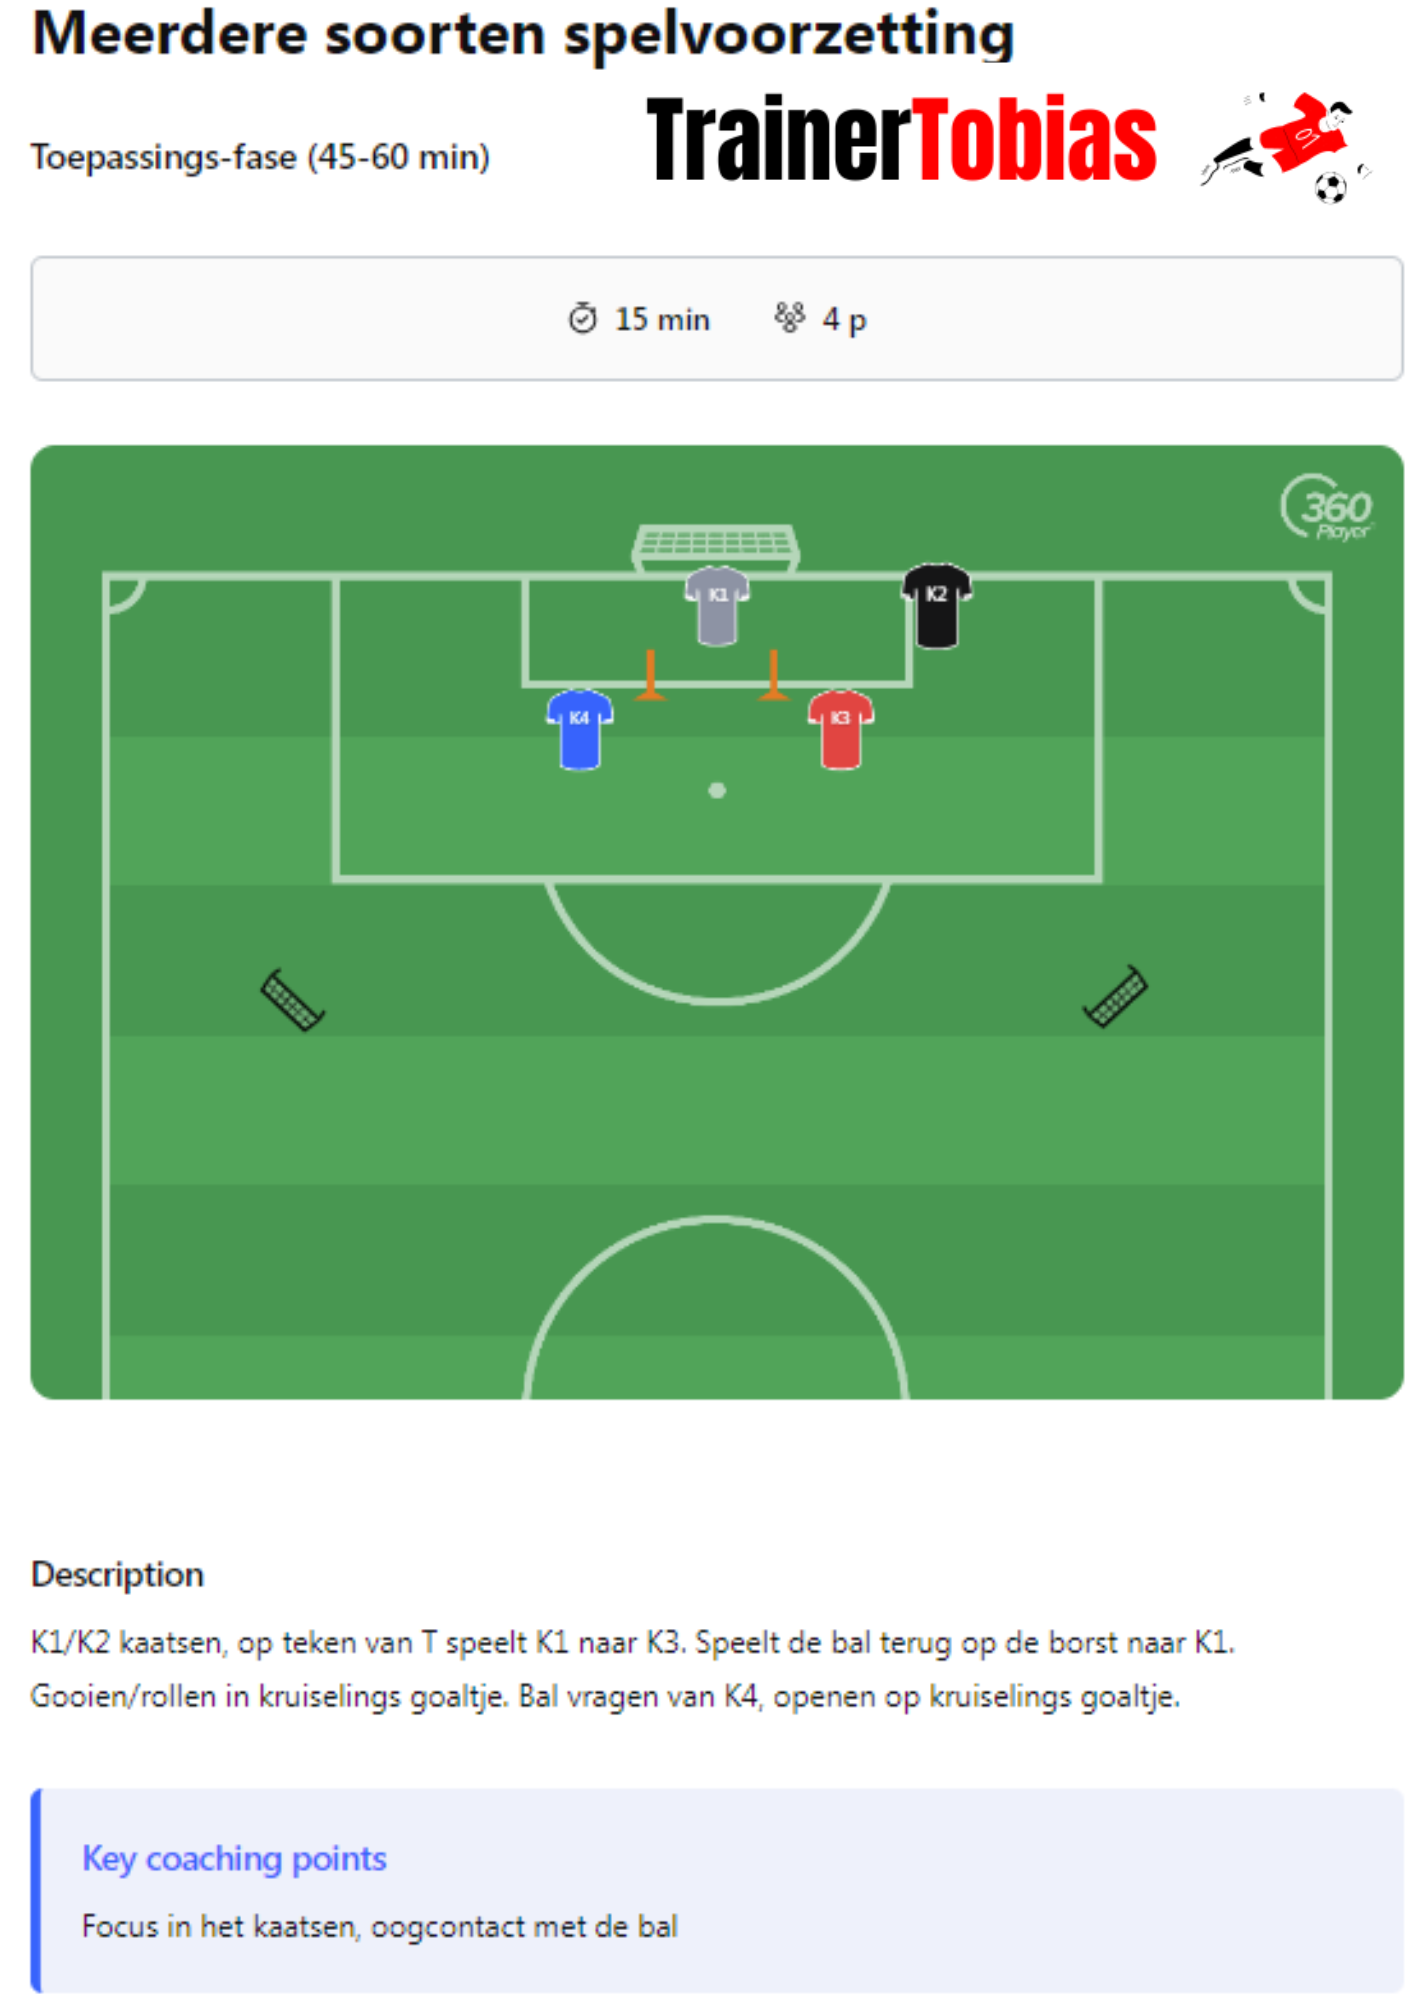Click the large goal at top of pitch
The height and width of the screenshot is (2000, 1414).
click(x=716, y=546)
